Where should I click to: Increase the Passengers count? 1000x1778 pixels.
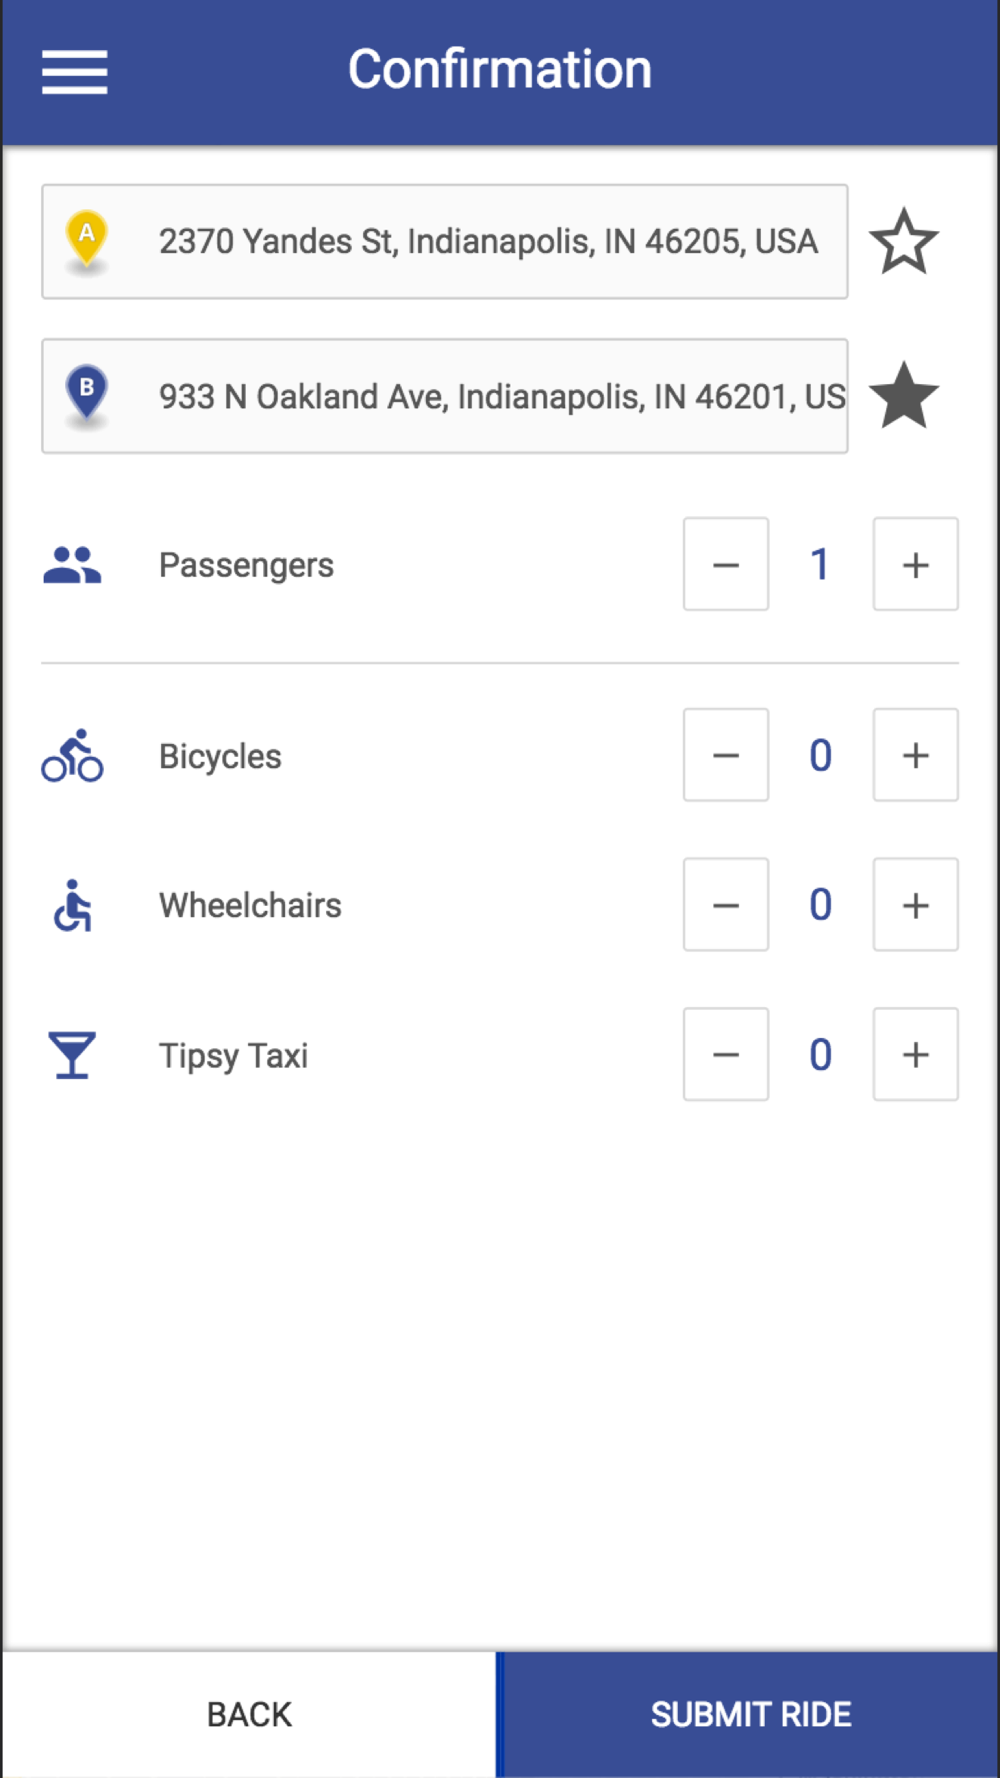916,564
